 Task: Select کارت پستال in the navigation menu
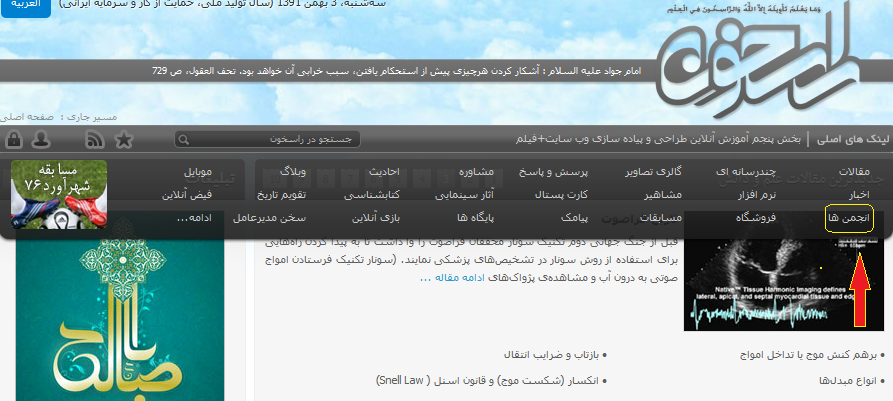pyautogui.click(x=562, y=195)
